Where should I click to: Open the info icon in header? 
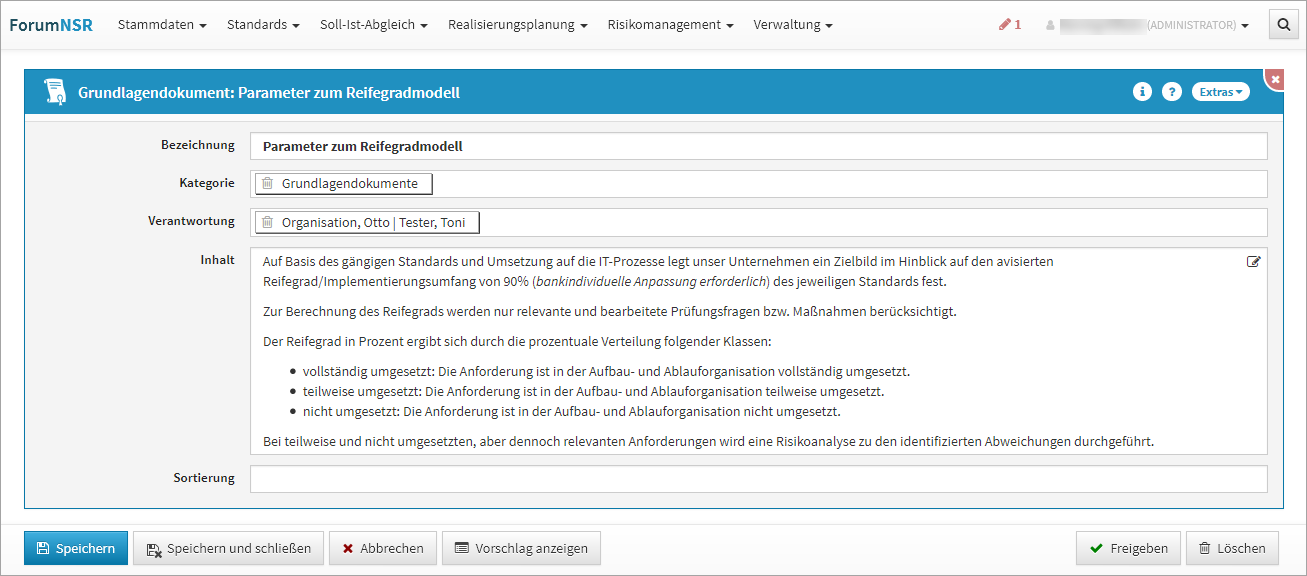click(1142, 92)
